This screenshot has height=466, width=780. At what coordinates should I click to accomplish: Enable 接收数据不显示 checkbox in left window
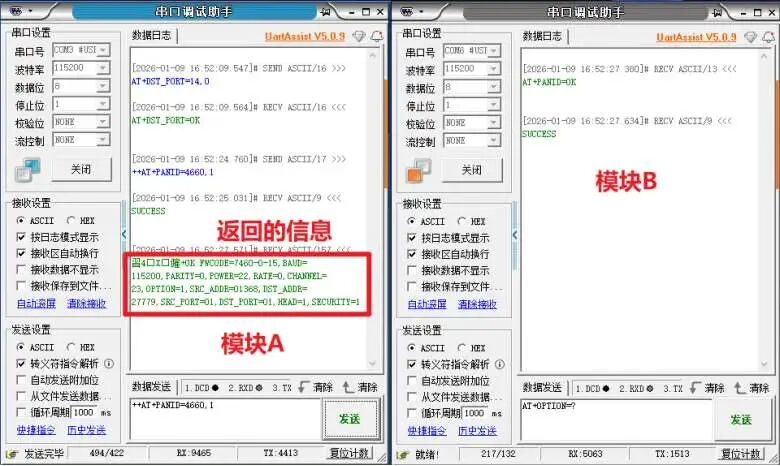[21, 270]
